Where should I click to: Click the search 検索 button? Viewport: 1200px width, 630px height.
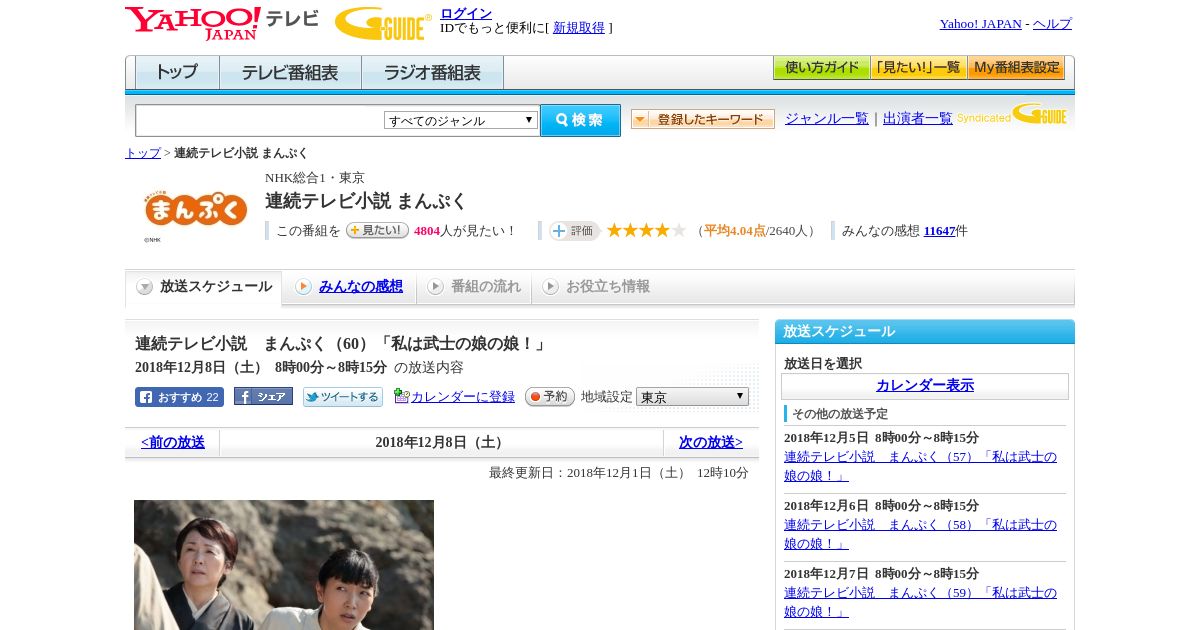(x=580, y=120)
